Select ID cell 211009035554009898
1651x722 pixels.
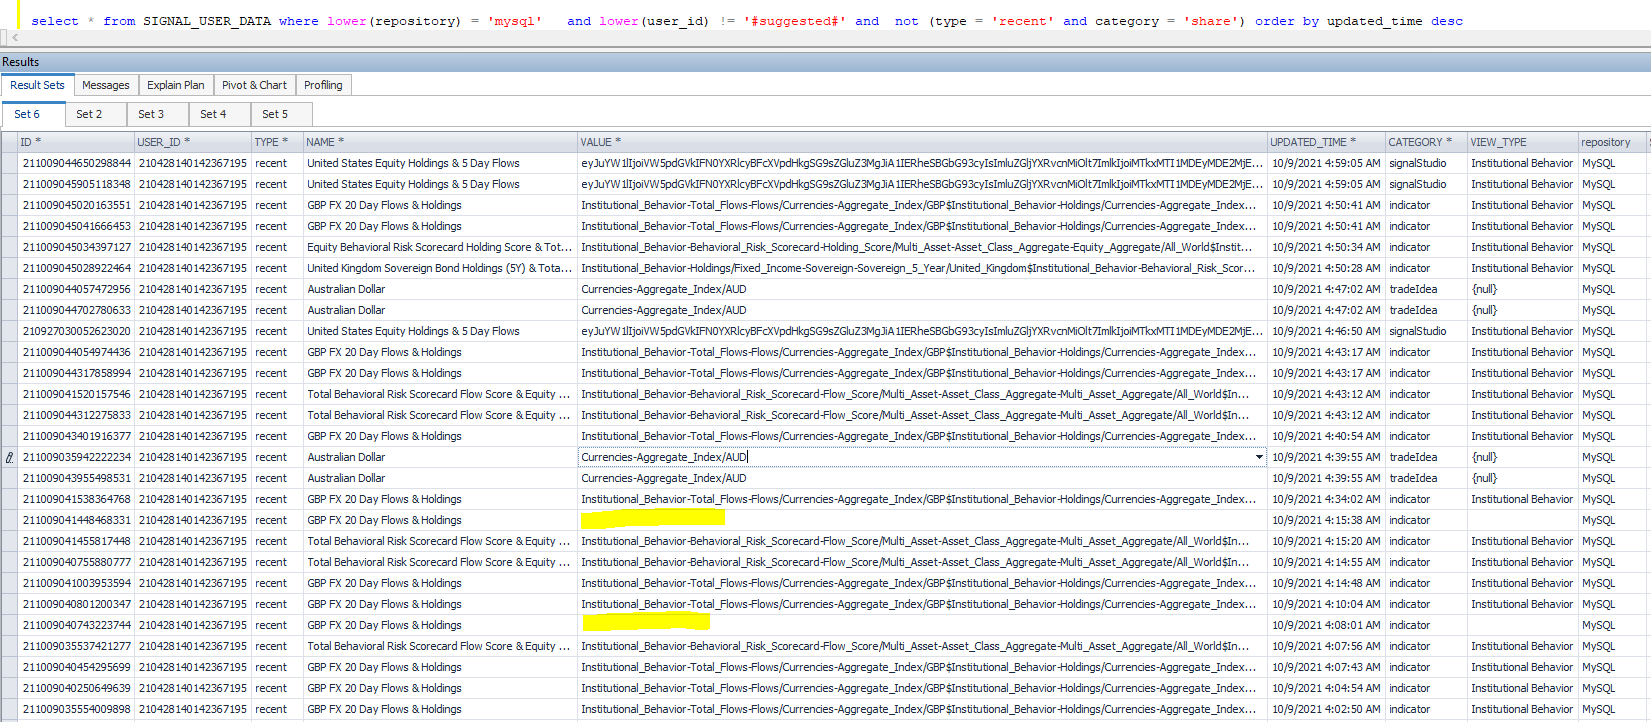click(77, 709)
